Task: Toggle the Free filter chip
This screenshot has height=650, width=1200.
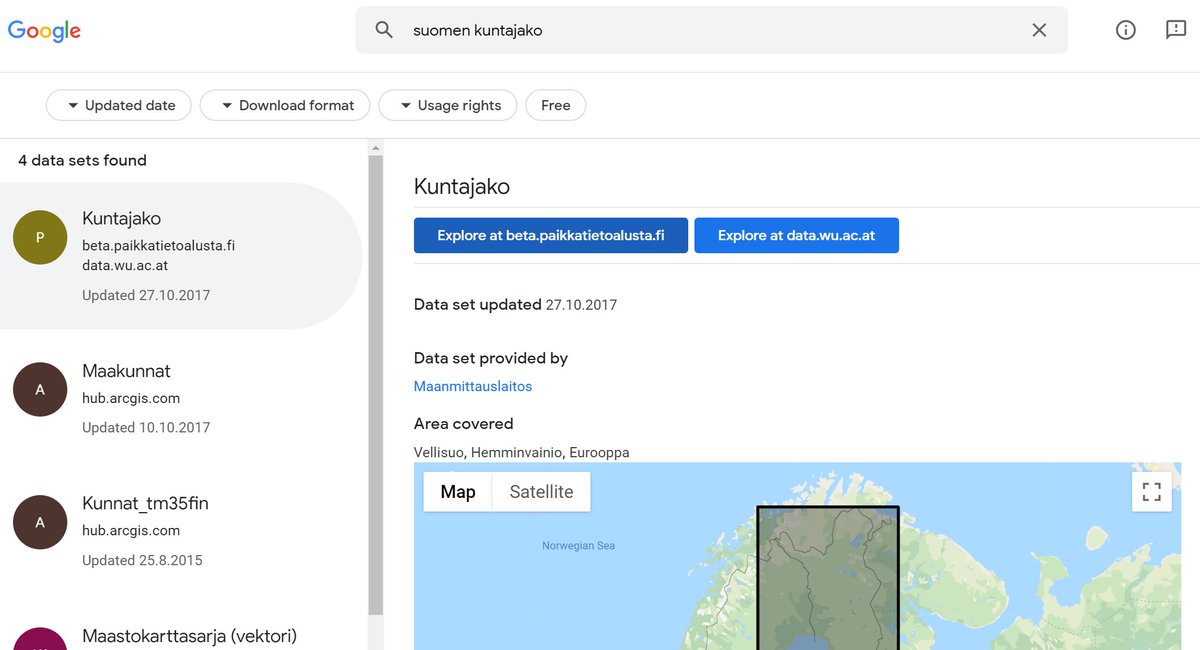Action: 556,105
